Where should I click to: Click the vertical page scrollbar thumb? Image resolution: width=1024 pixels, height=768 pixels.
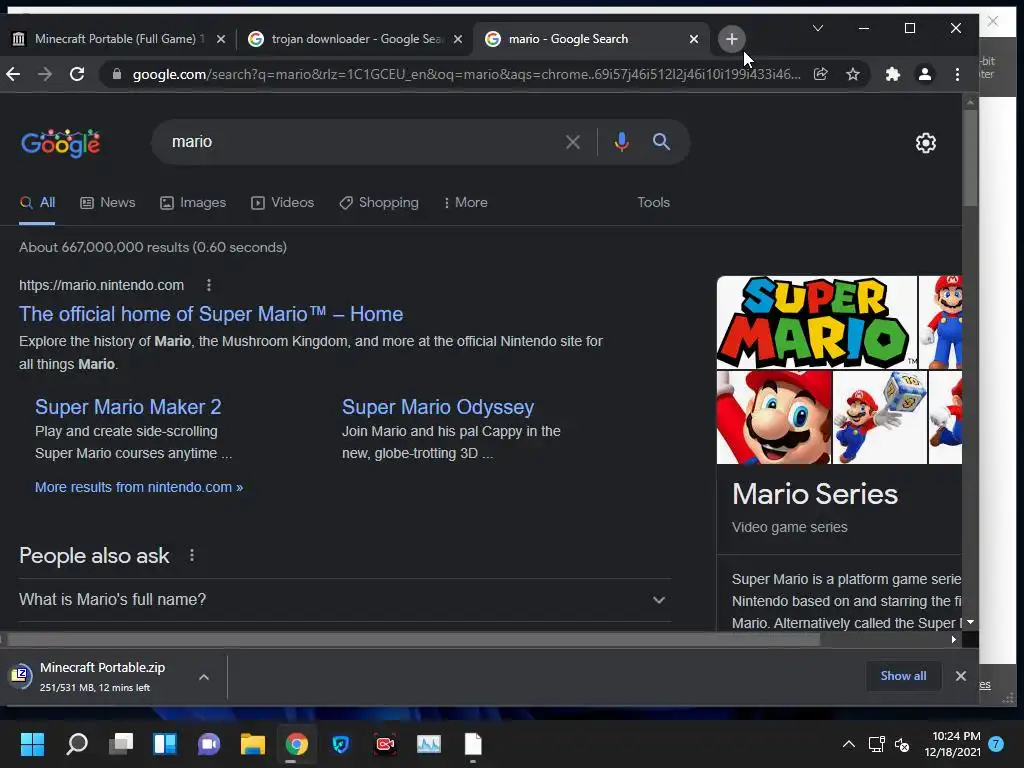(970, 157)
